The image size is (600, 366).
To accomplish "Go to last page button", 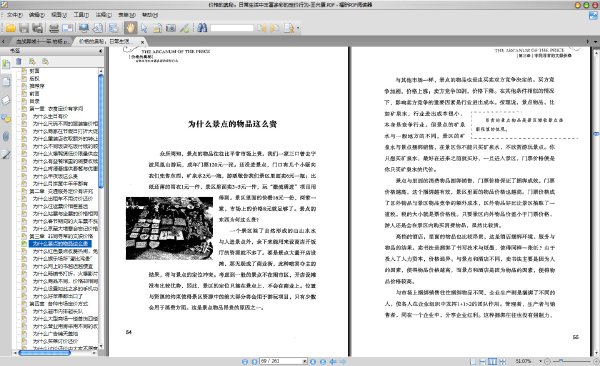I will click(323, 361).
